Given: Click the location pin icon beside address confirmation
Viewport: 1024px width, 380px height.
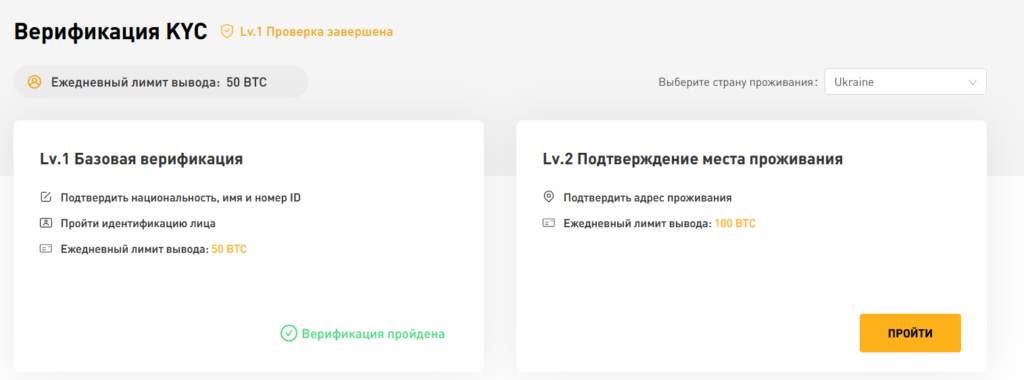Looking at the screenshot, I should pos(549,197).
